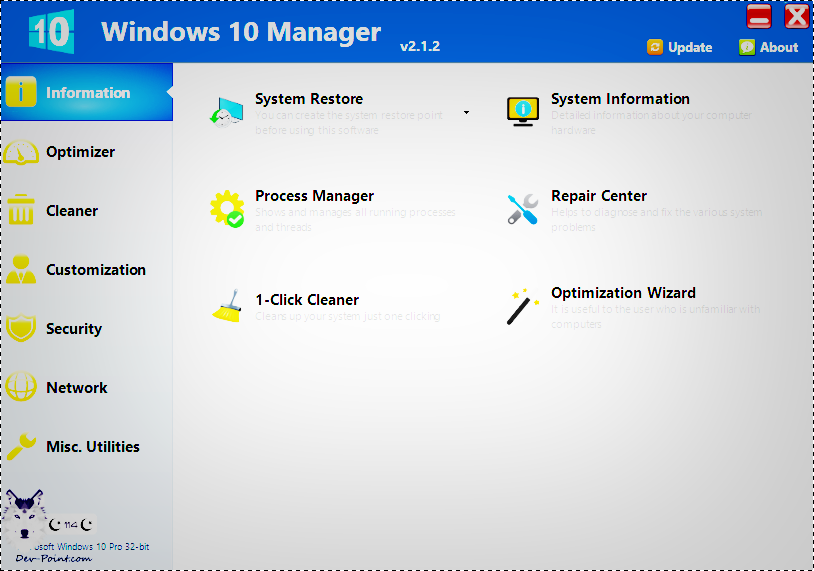
Task: Click the System Information monitor icon
Action: point(523,112)
